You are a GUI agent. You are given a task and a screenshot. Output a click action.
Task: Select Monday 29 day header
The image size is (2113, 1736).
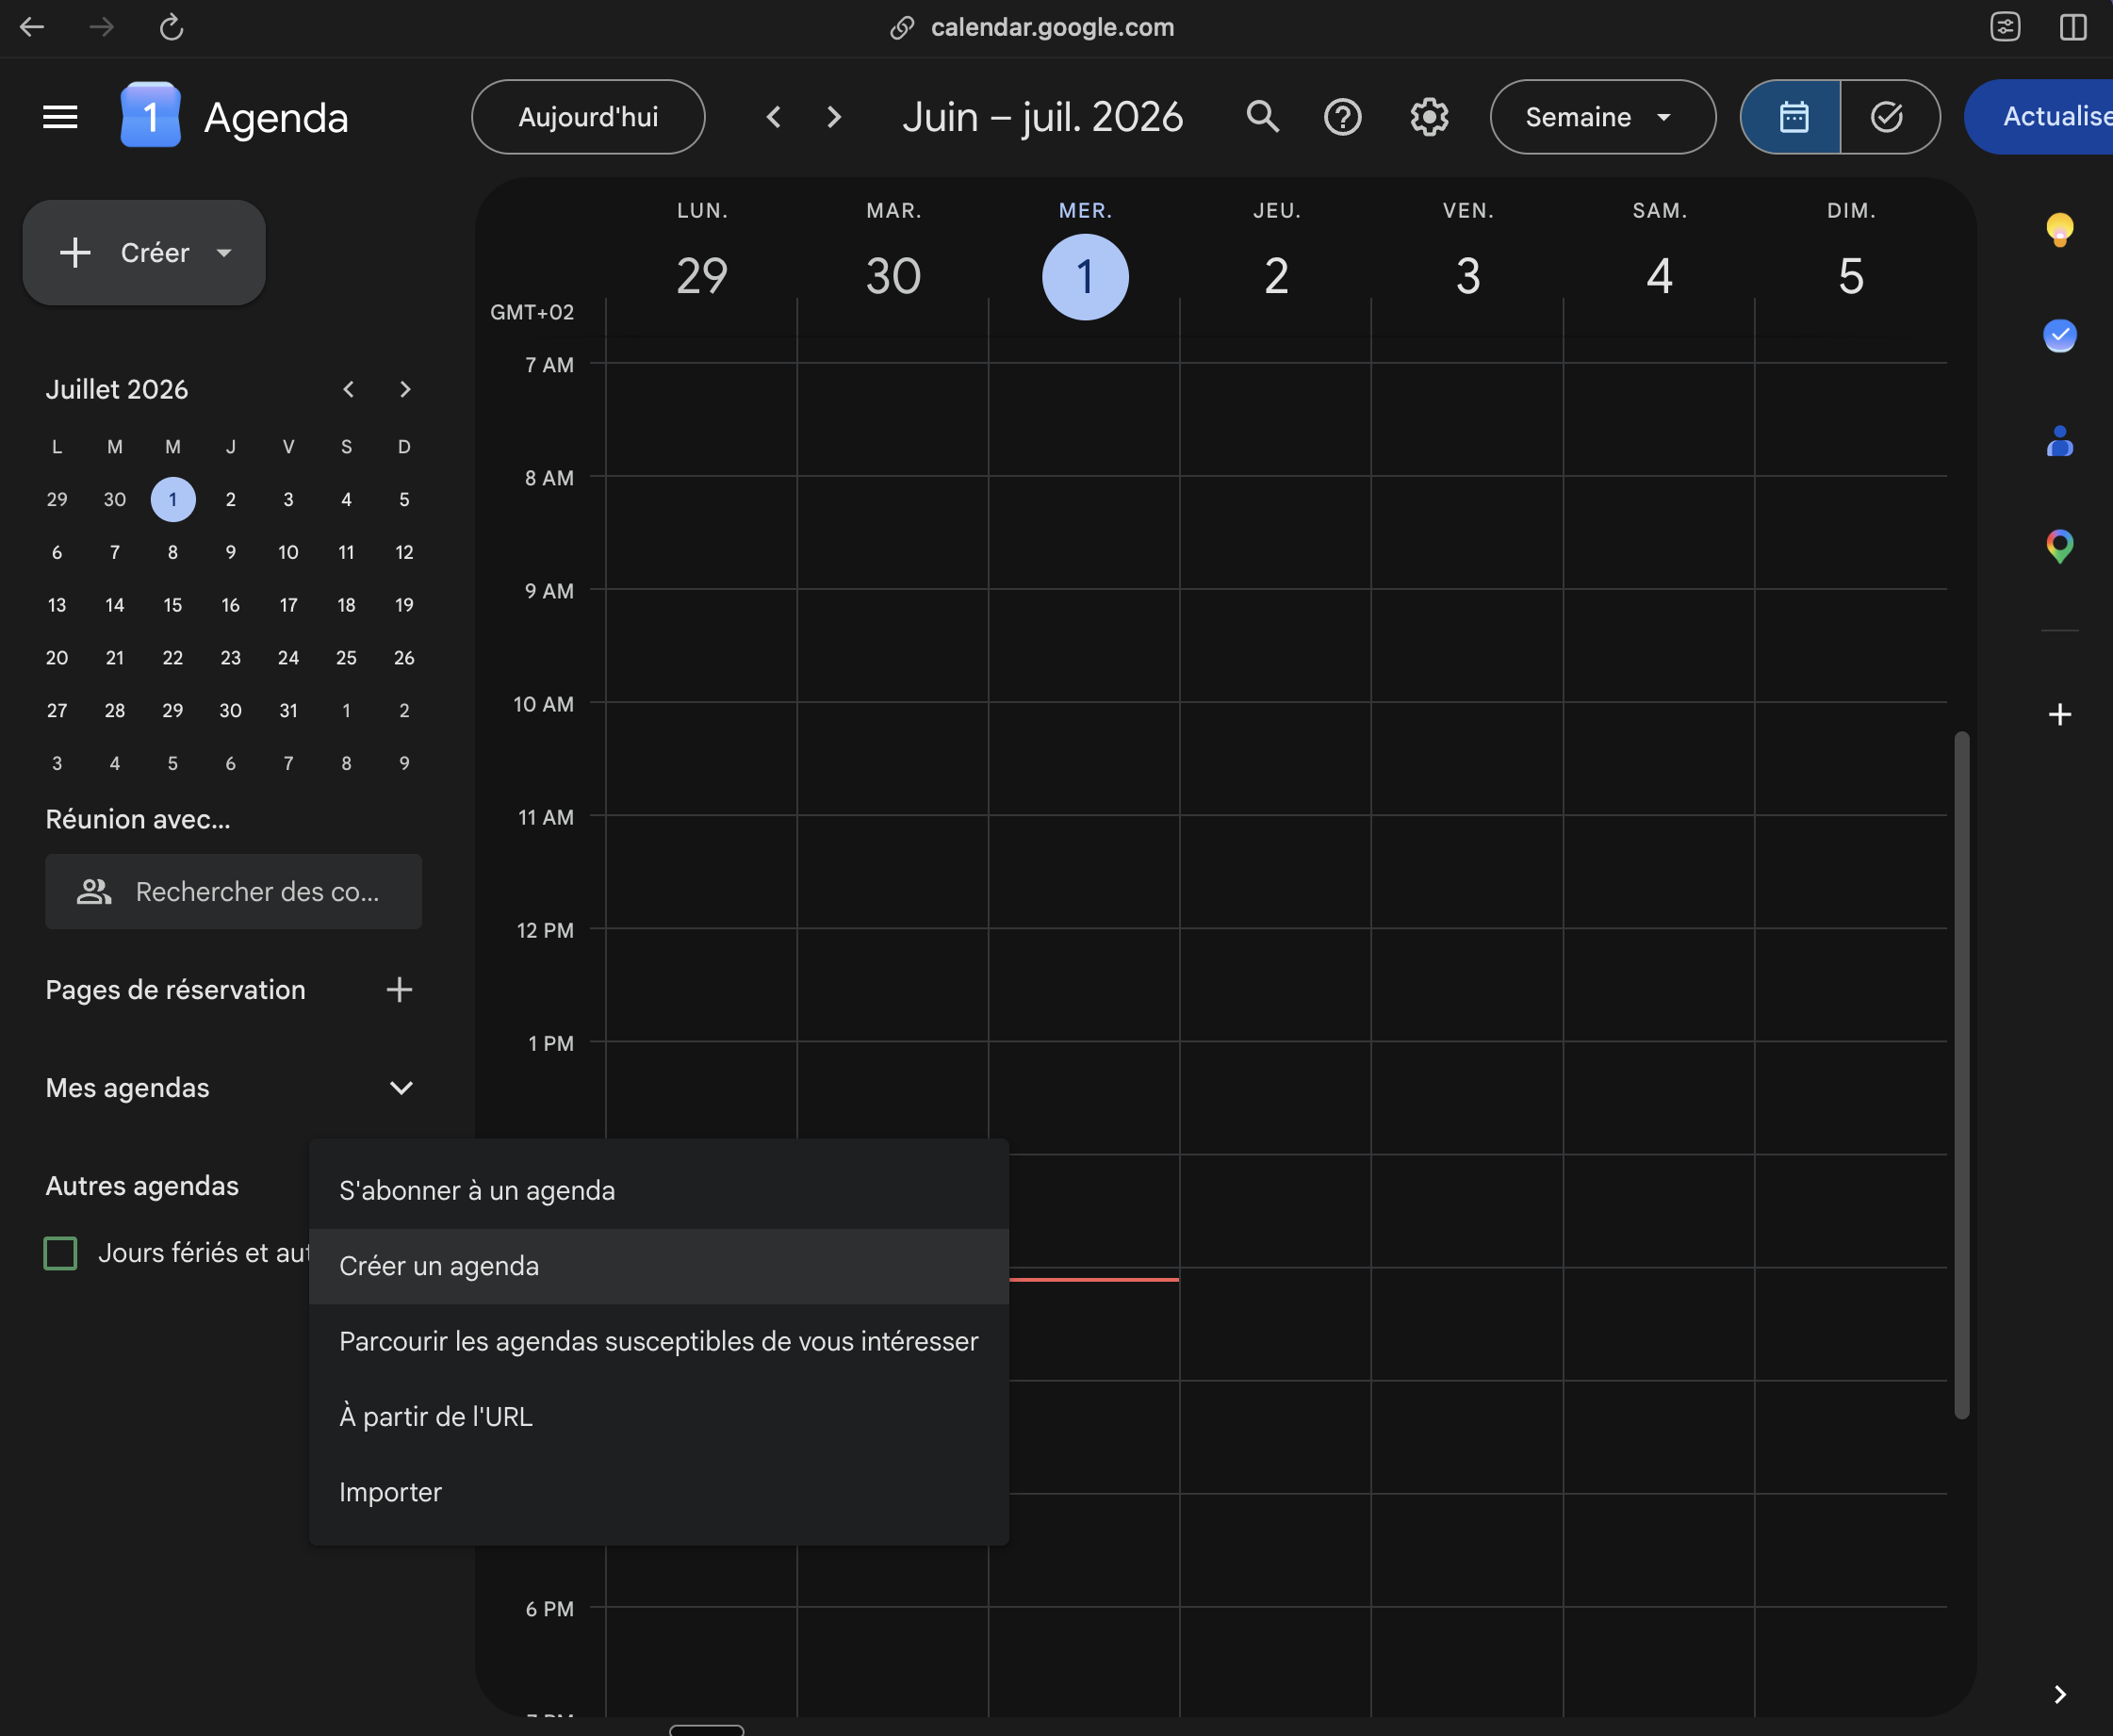pyautogui.click(x=701, y=276)
